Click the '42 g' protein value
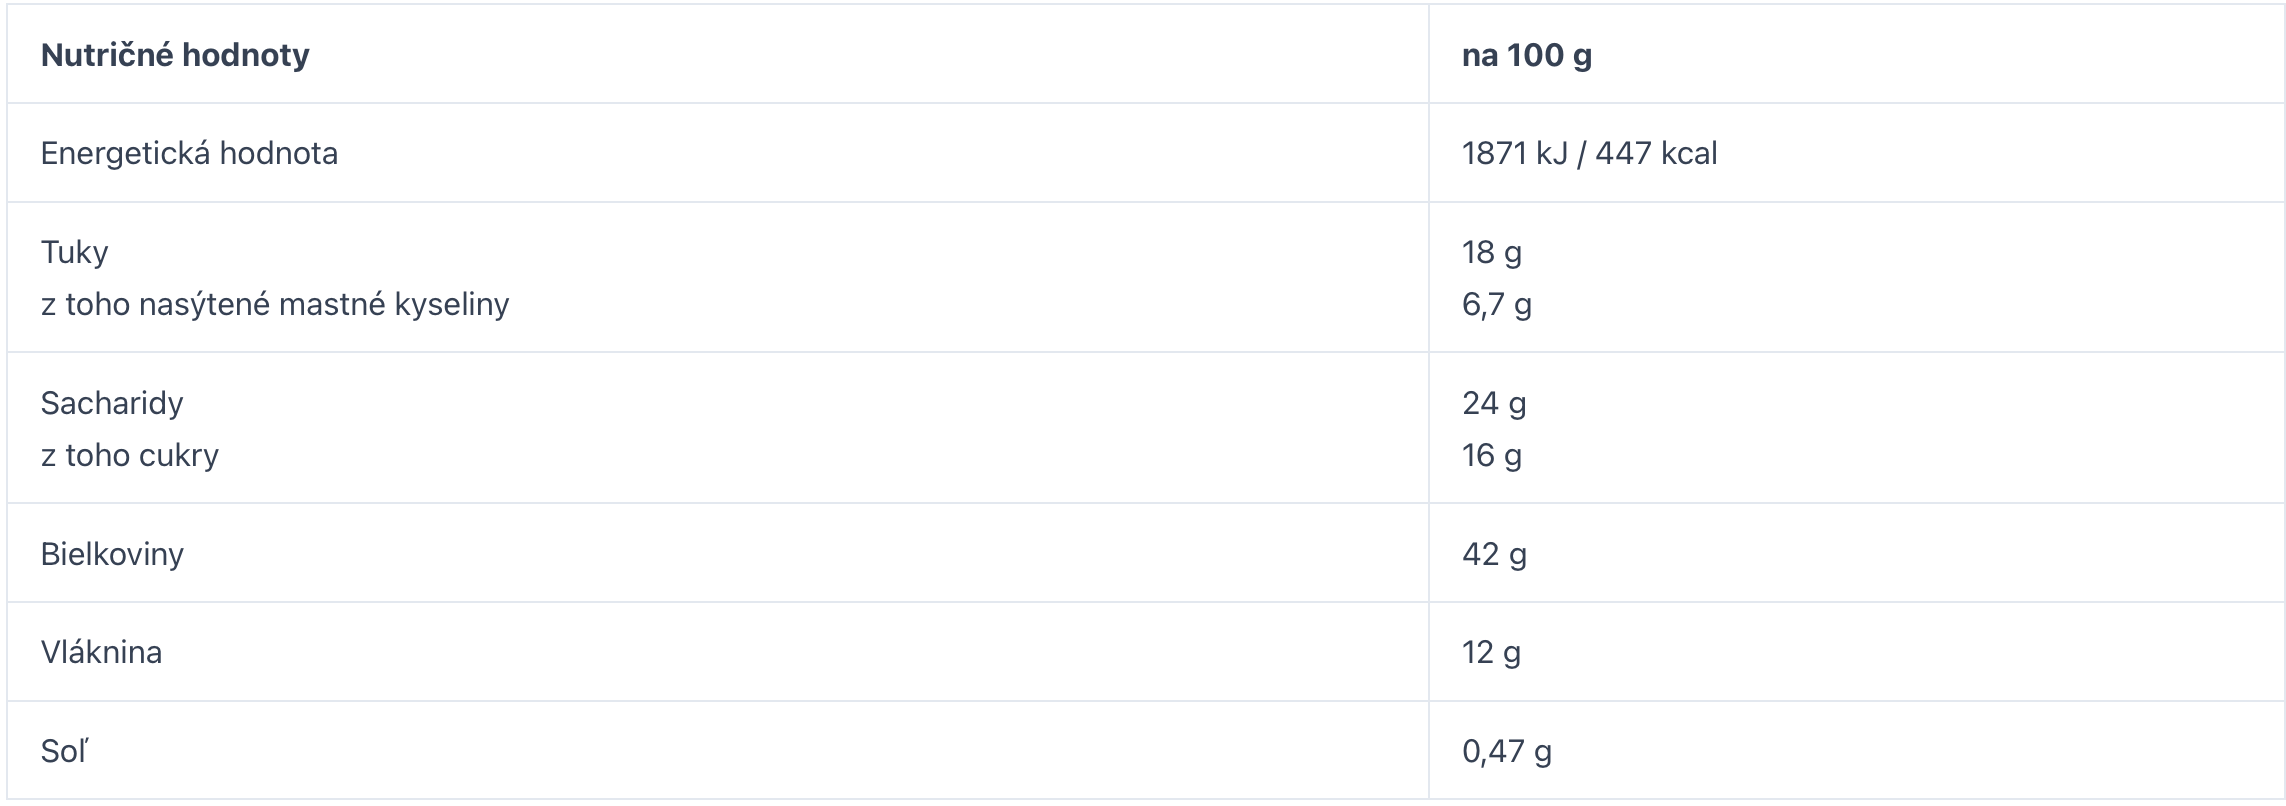 [x=1494, y=554]
